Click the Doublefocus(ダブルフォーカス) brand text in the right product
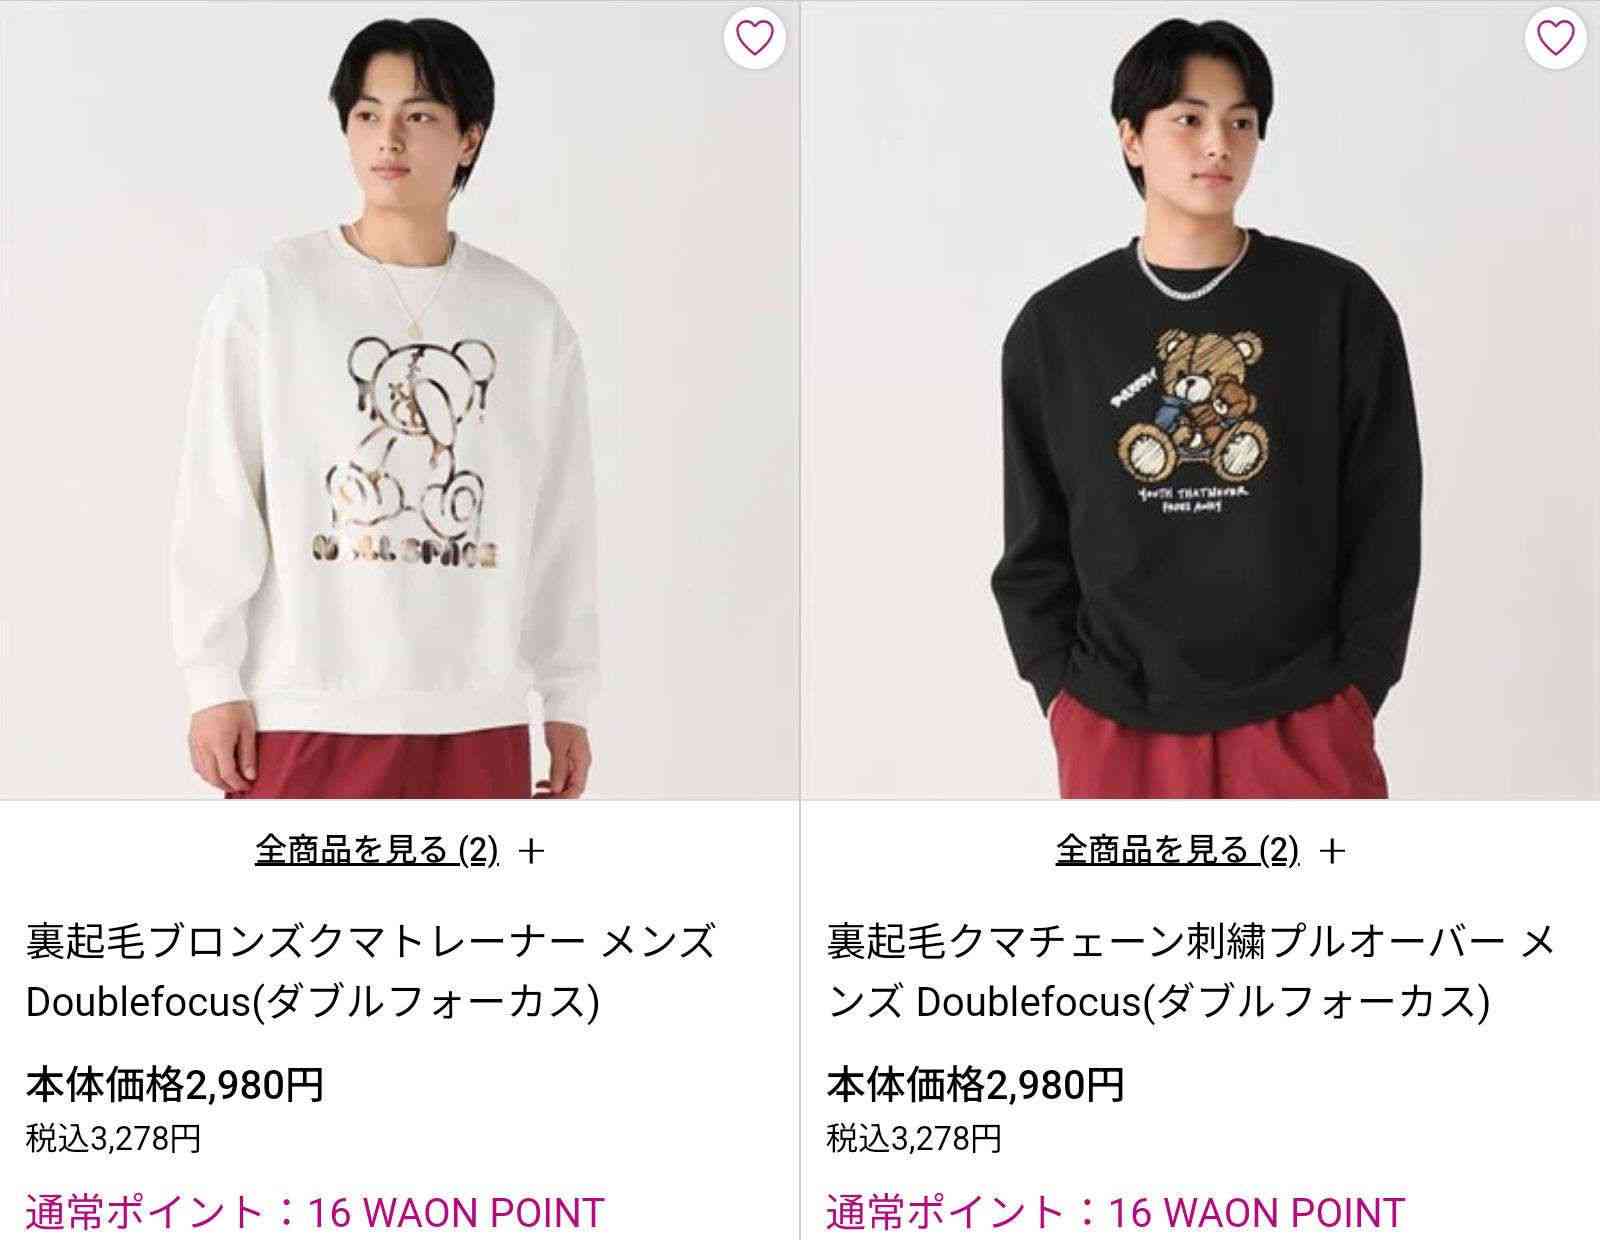Viewport: 1600px width, 1240px height. (x=1203, y=1003)
